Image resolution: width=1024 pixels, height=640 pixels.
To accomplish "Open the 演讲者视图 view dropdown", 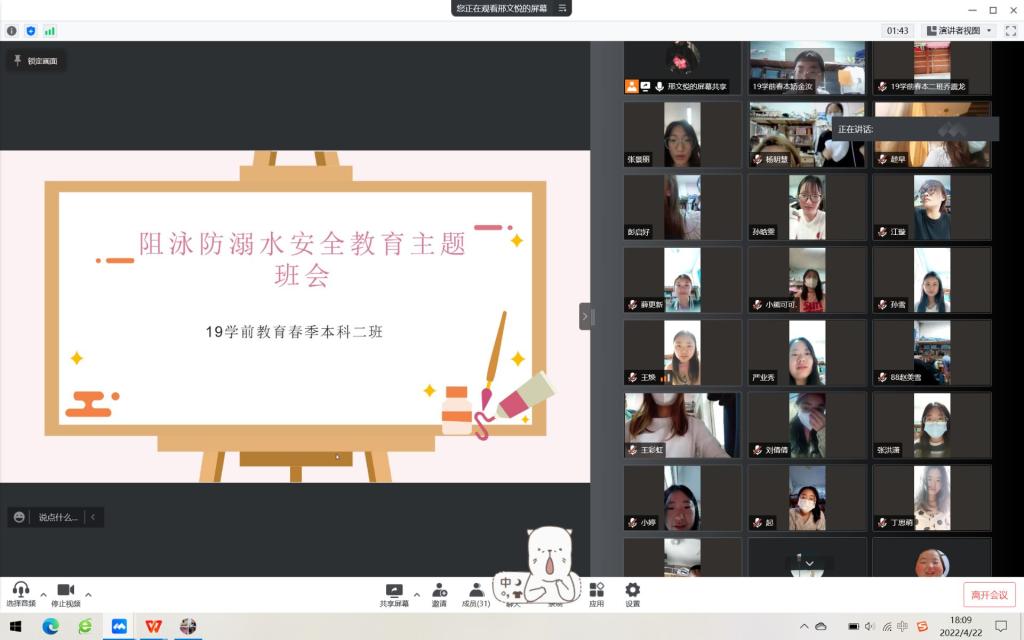I will [960, 31].
